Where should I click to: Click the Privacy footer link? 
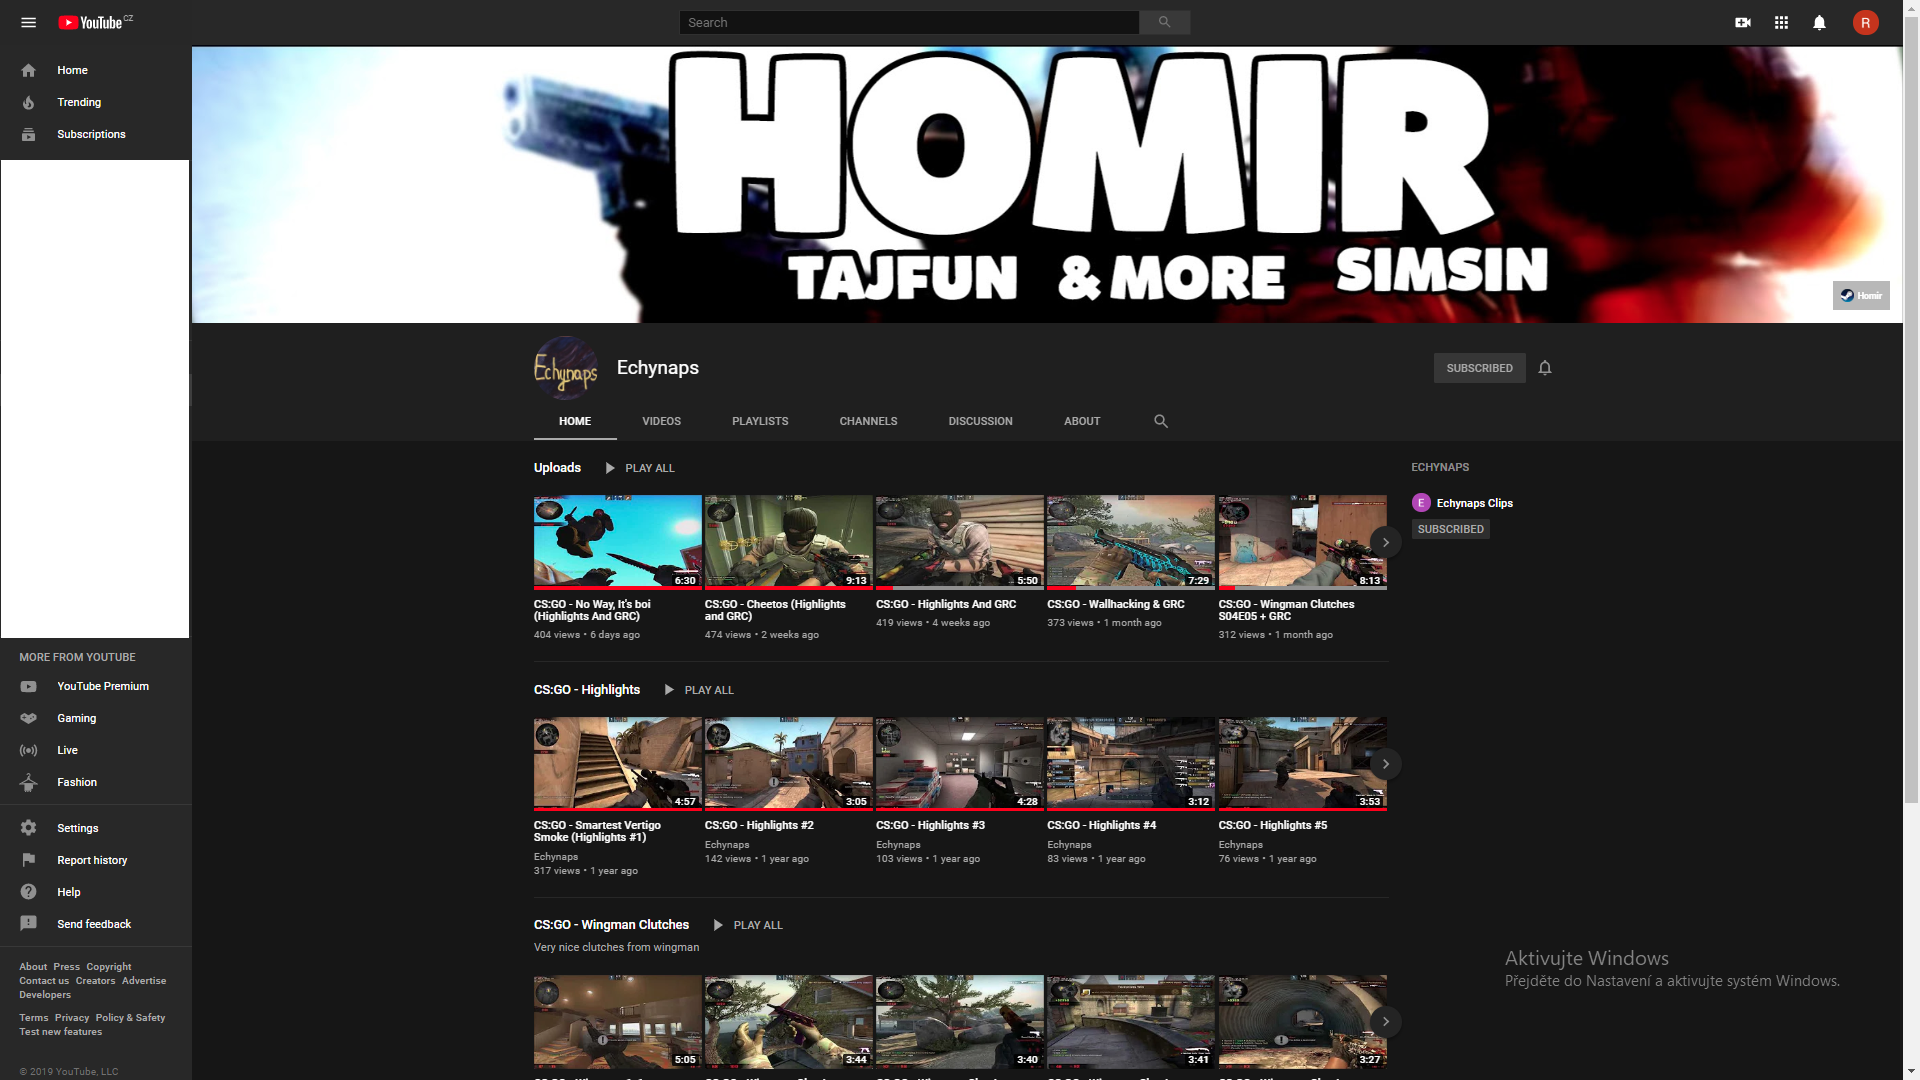(72, 1018)
